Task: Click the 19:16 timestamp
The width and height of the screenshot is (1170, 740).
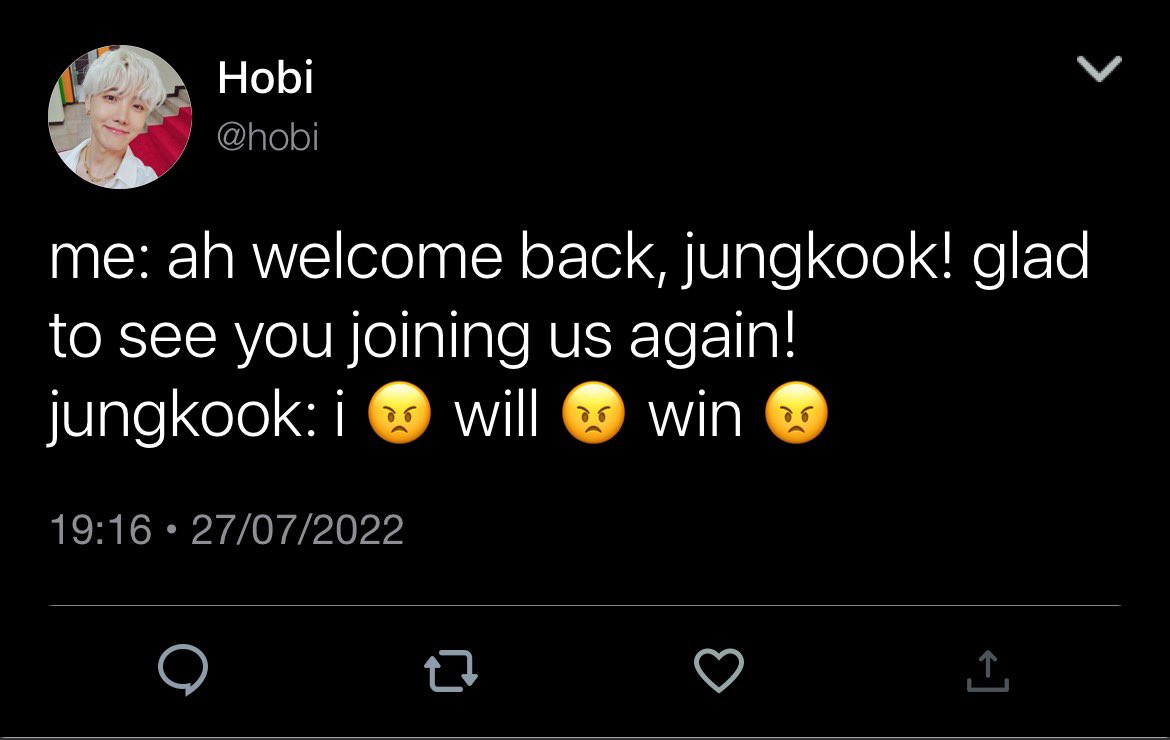Action: coord(101,530)
